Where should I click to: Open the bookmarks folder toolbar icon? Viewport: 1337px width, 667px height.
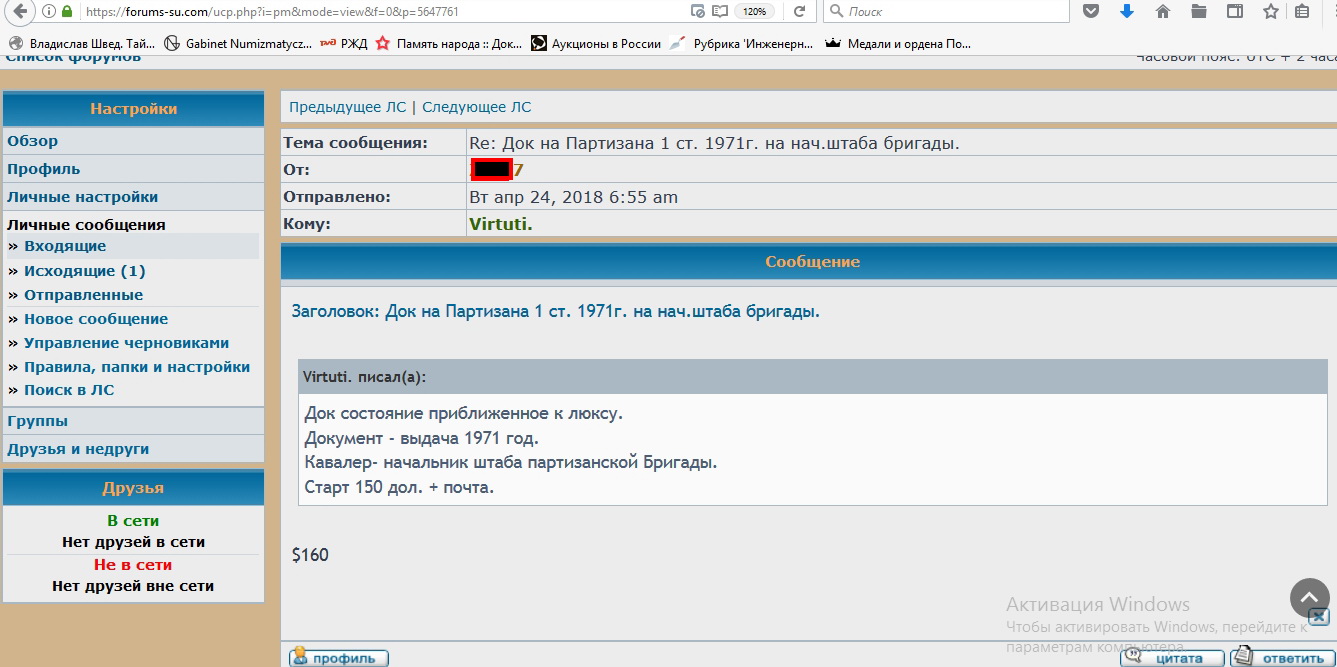(1199, 12)
